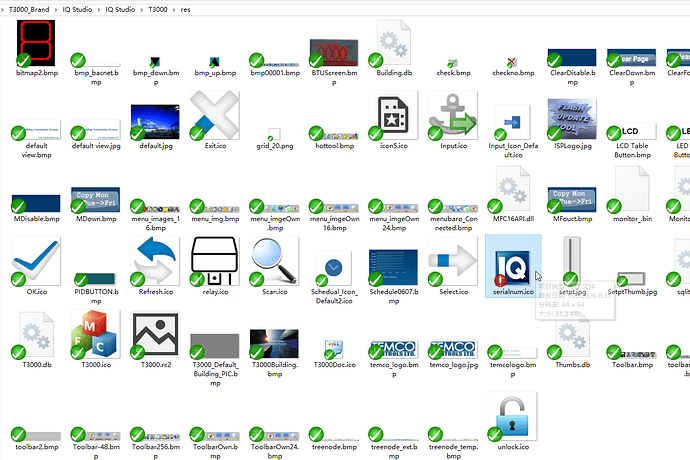This screenshot has width=690, height=460.
Task: Expand the chevron before res in path
Action: 174,7
